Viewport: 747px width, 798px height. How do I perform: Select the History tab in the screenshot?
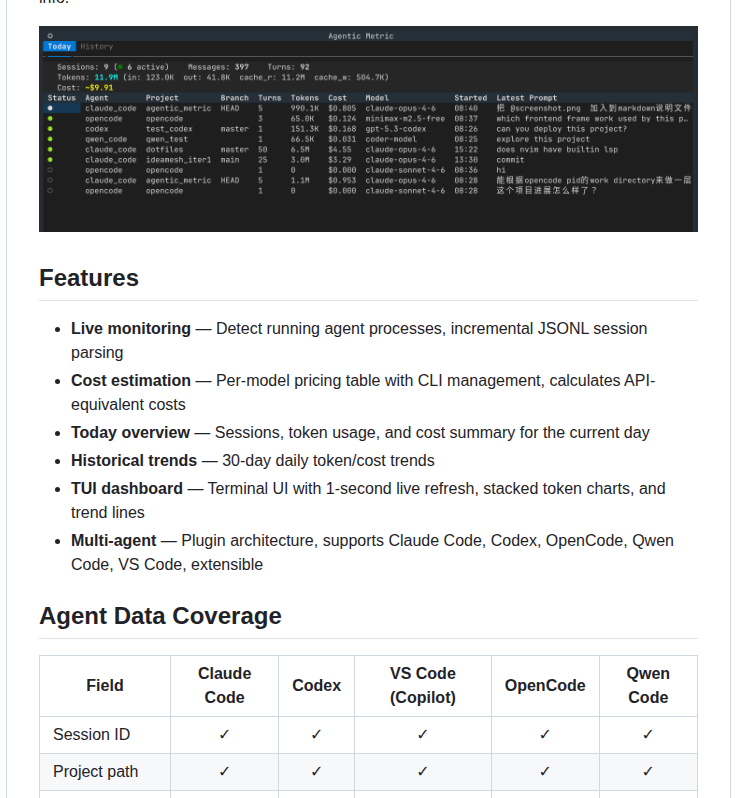click(97, 46)
